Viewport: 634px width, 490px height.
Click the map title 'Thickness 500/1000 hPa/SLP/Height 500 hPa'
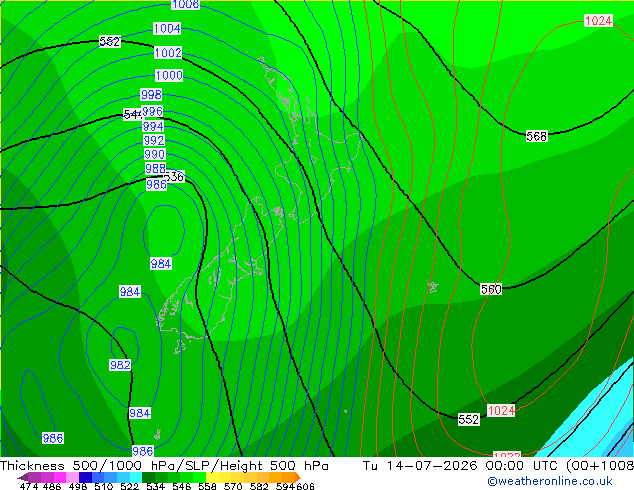[164, 466]
